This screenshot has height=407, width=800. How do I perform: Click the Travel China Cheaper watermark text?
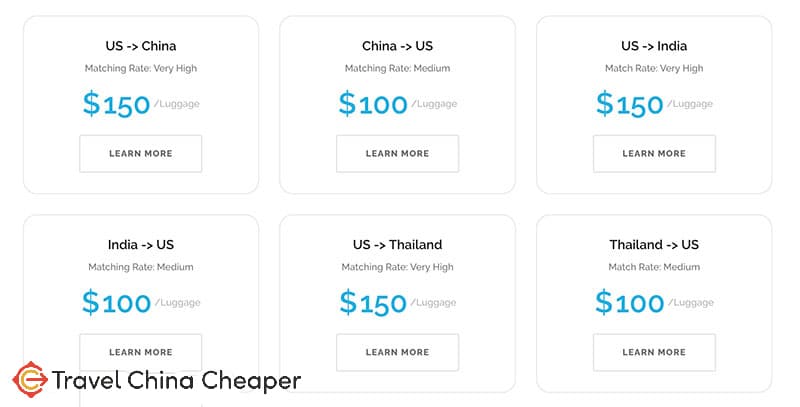(177, 380)
